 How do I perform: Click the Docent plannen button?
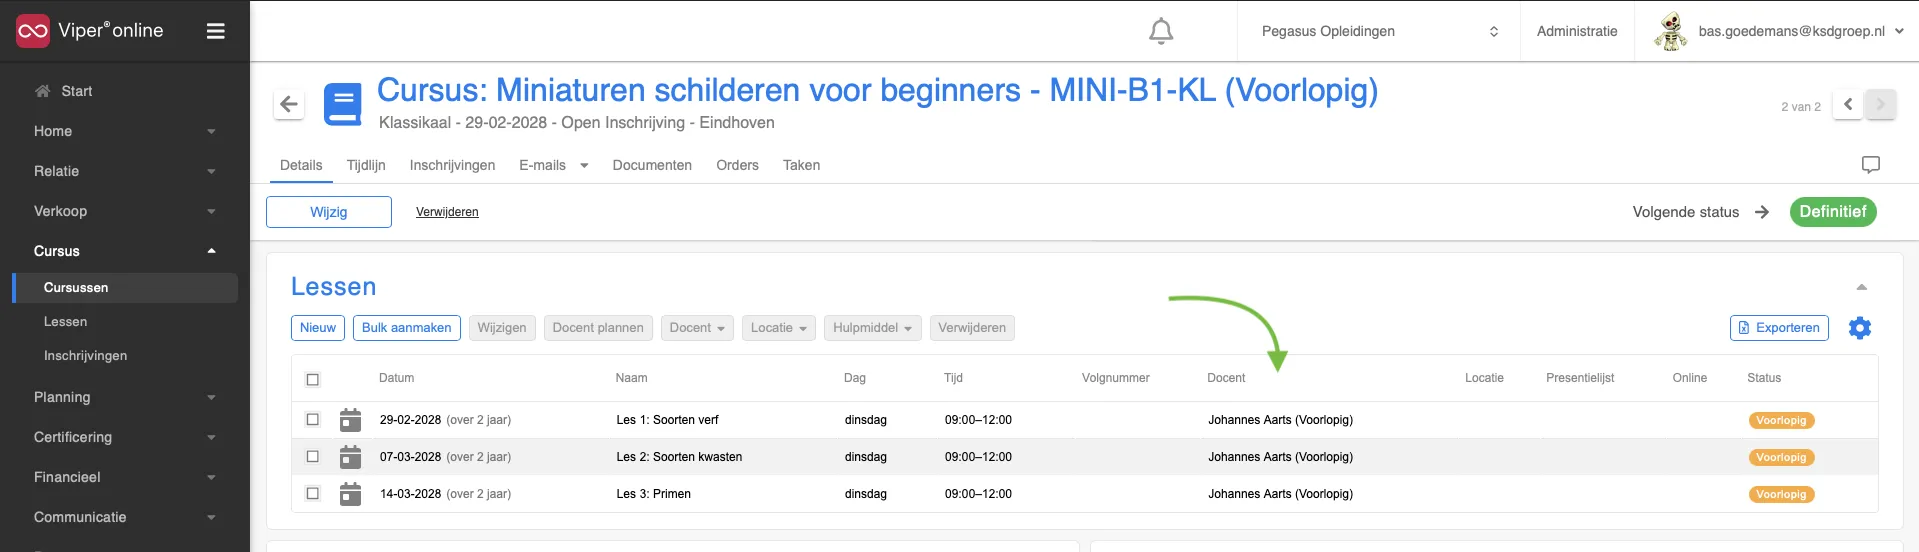(x=598, y=328)
